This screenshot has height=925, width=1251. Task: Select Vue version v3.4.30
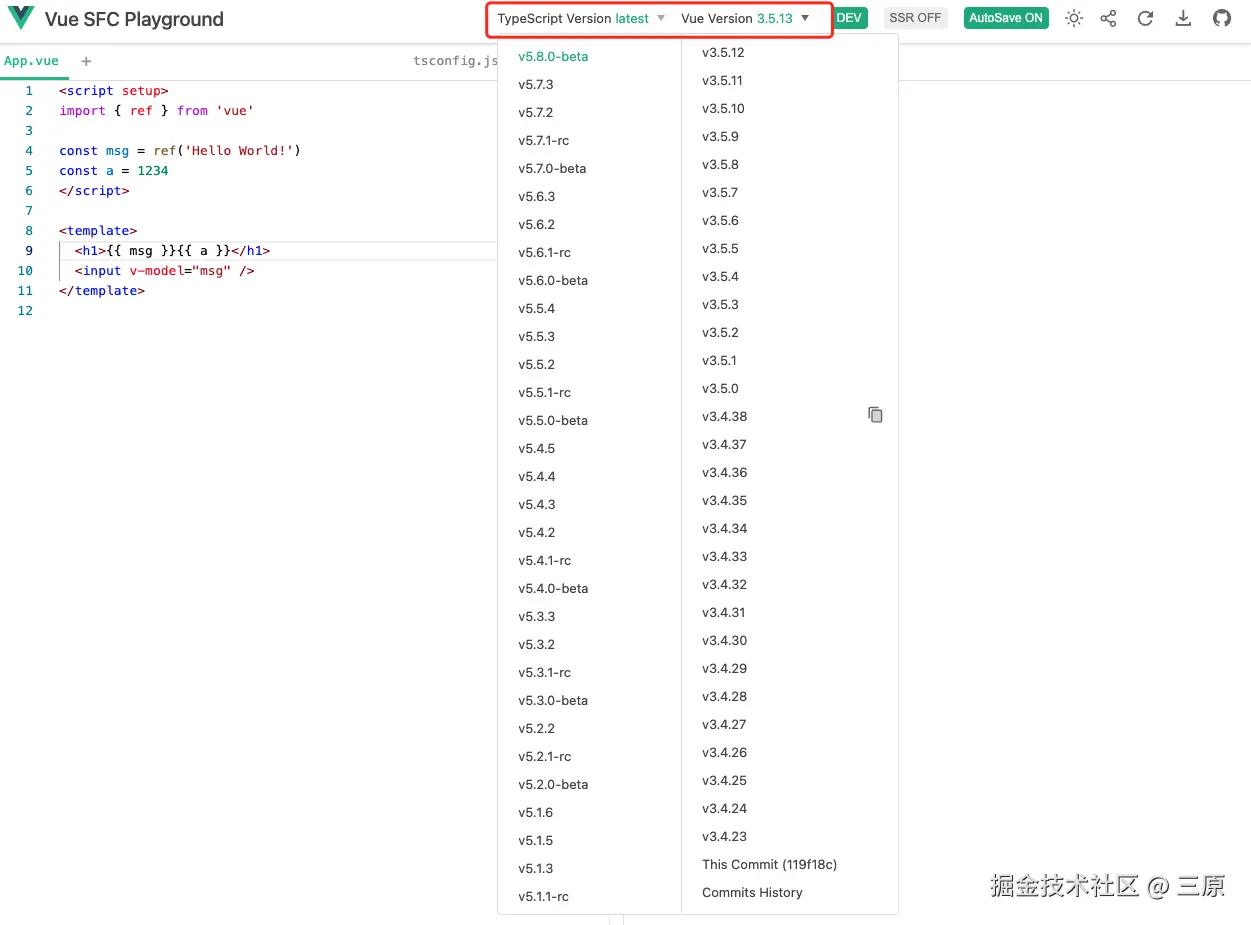pyautogui.click(x=725, y=641)
